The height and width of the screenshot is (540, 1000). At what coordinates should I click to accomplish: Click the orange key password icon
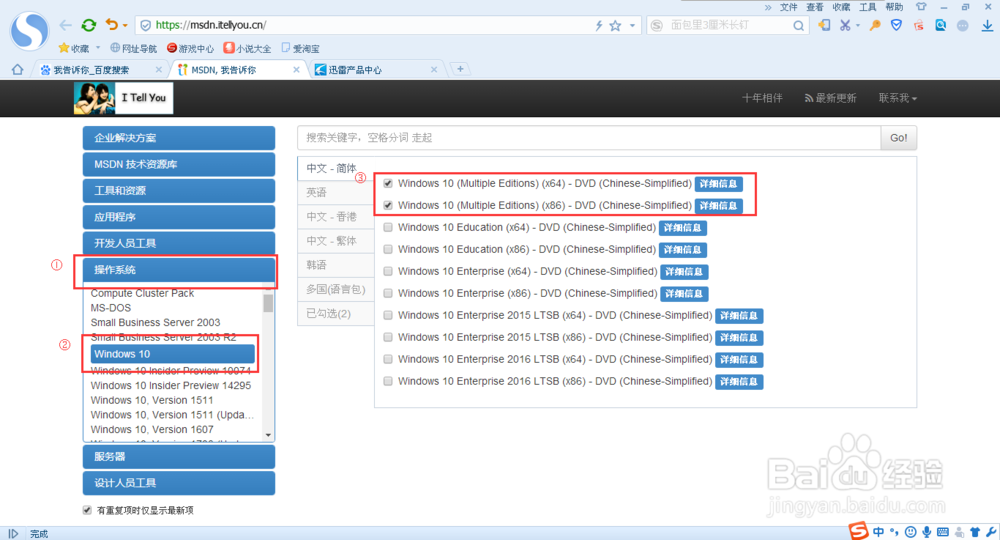click(875, 25)
